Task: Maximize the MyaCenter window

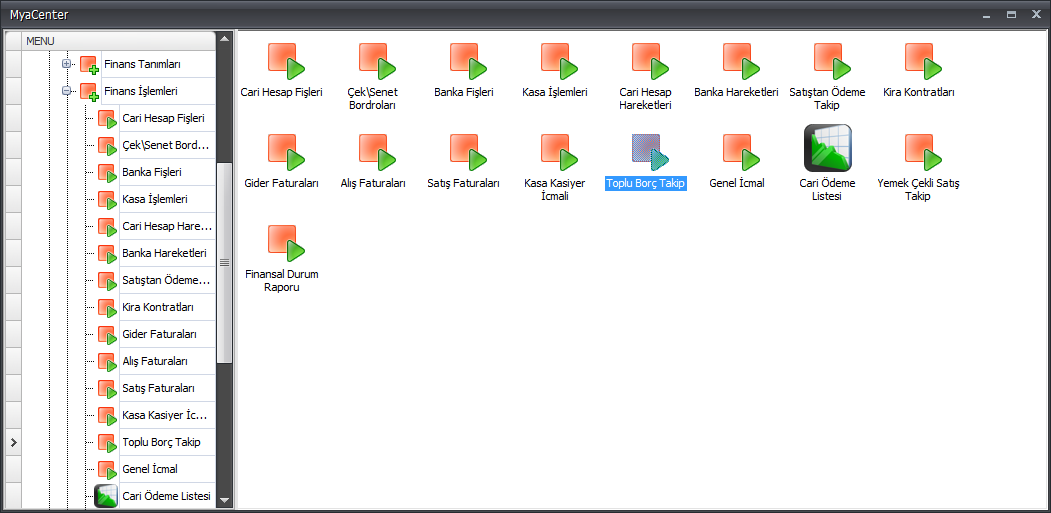Action: pos(1011,14)
